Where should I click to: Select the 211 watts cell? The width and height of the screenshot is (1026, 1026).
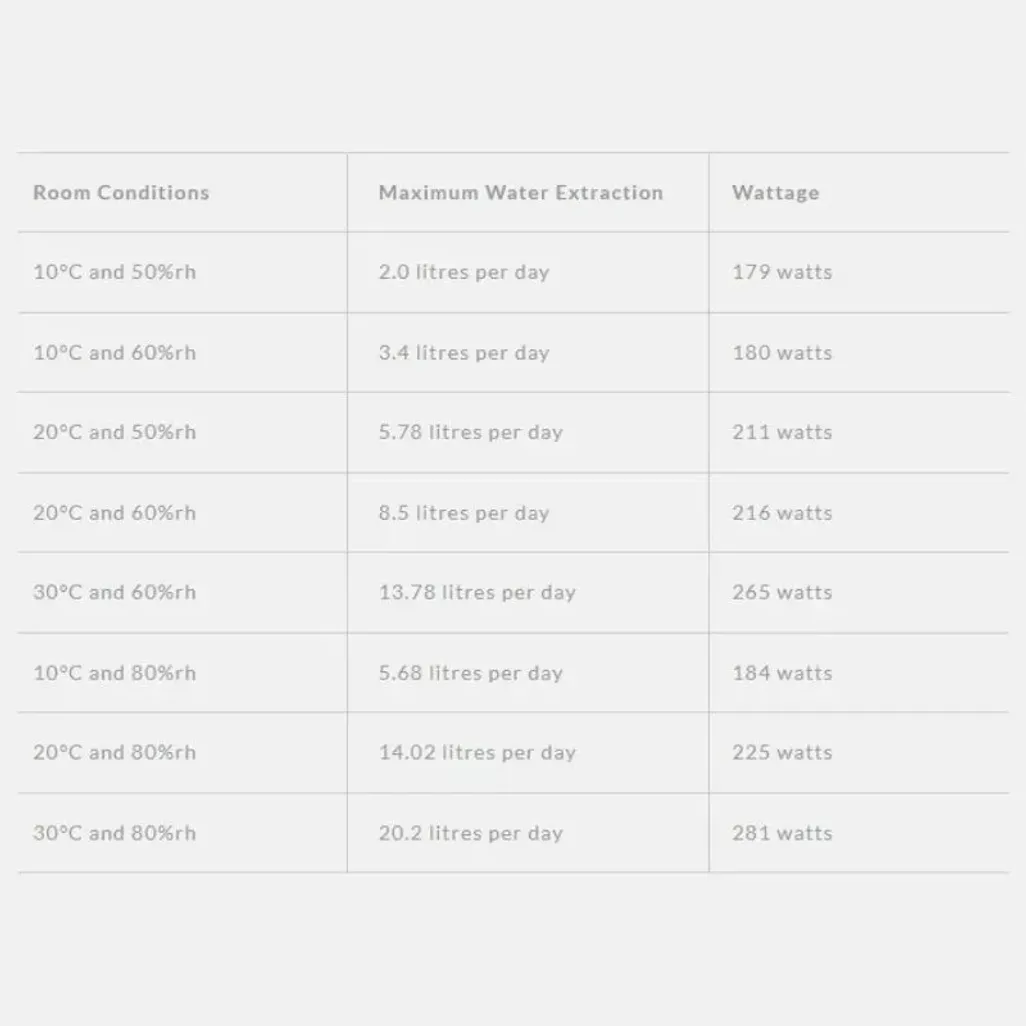pos(782,433)
